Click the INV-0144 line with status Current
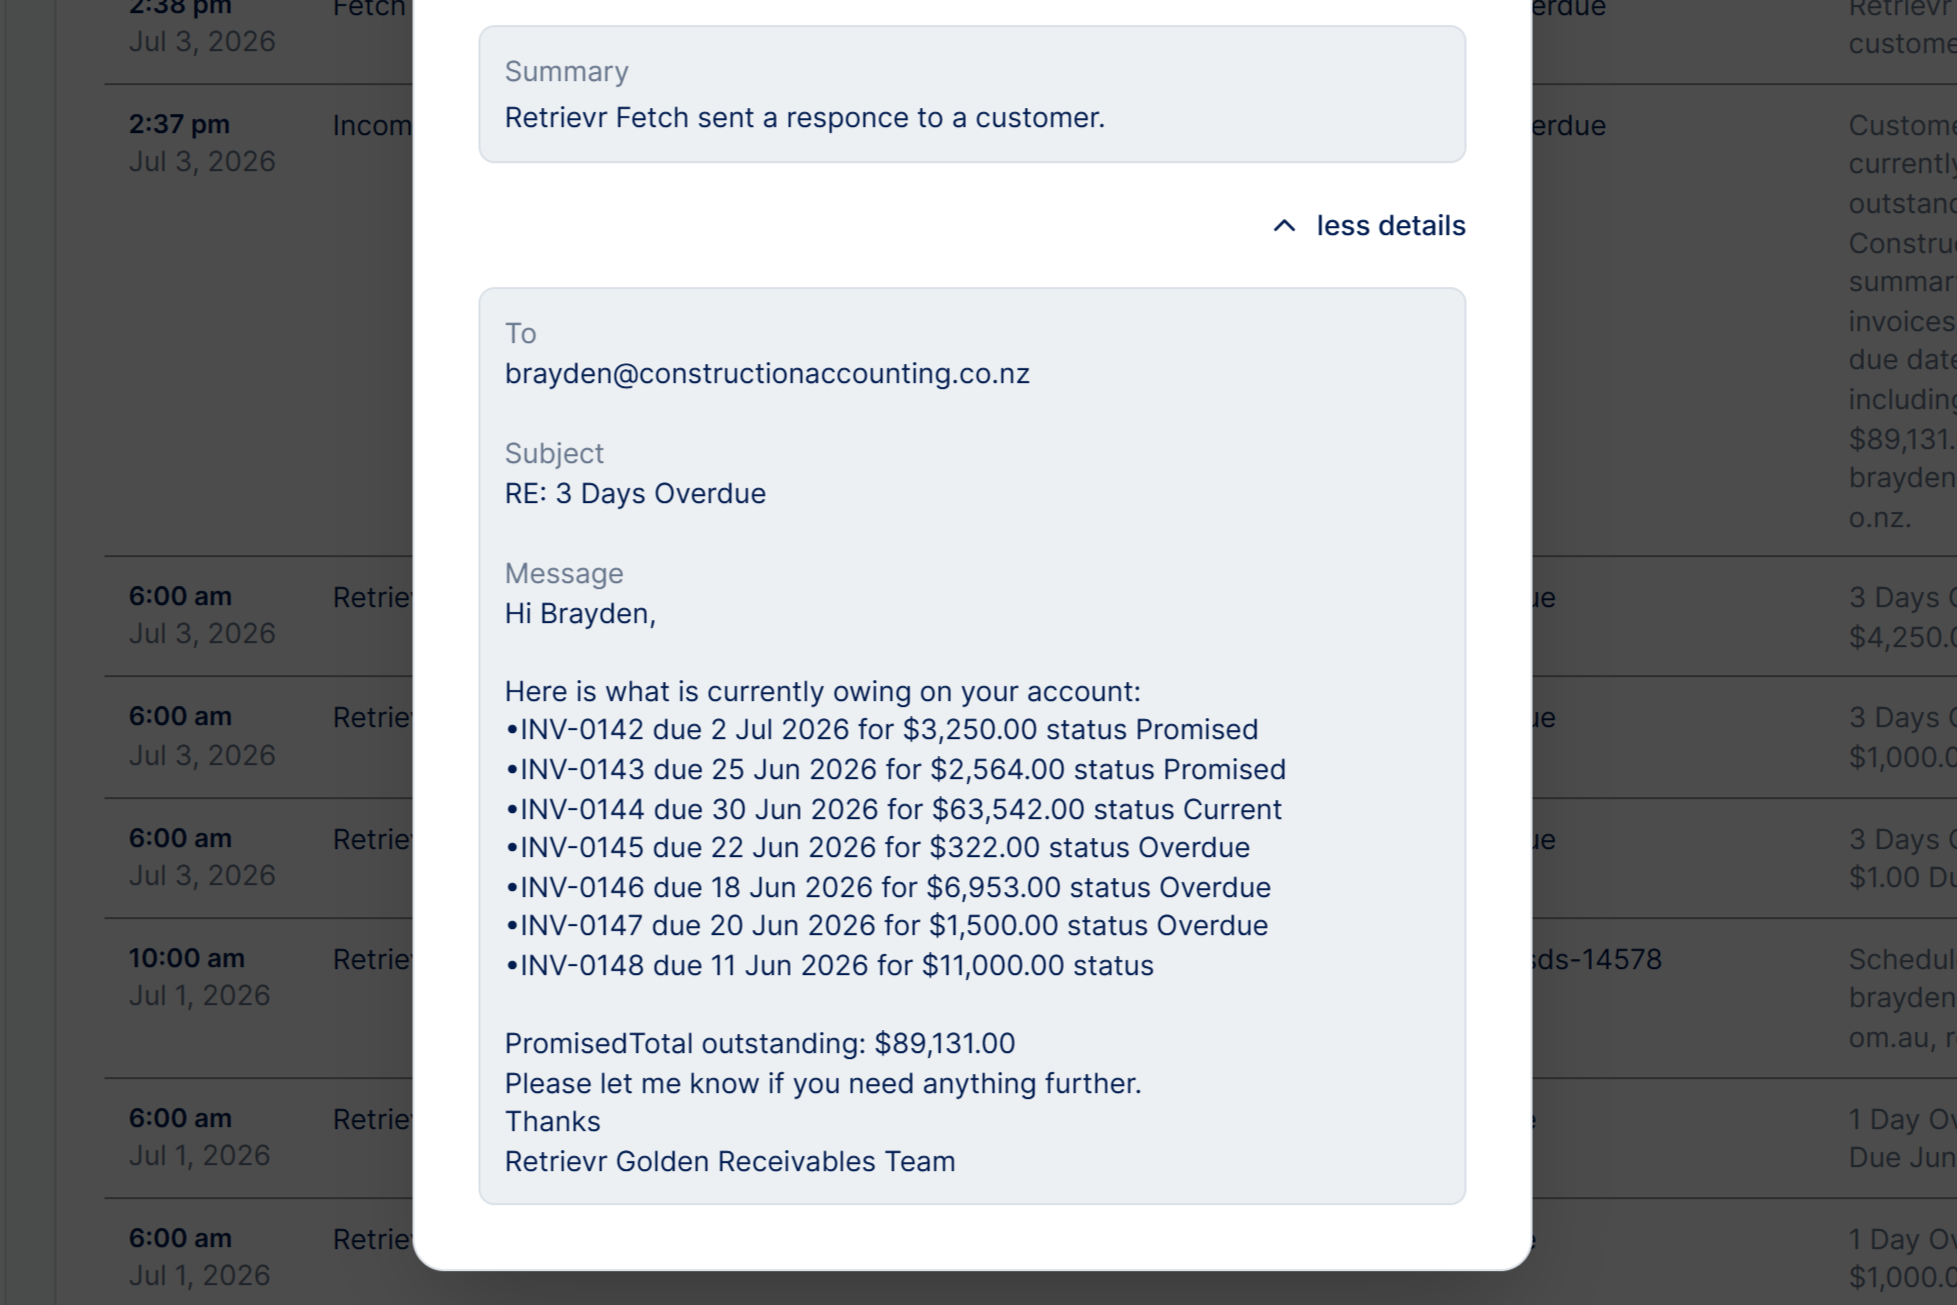 pyautogui.click(x=894, y=809)
